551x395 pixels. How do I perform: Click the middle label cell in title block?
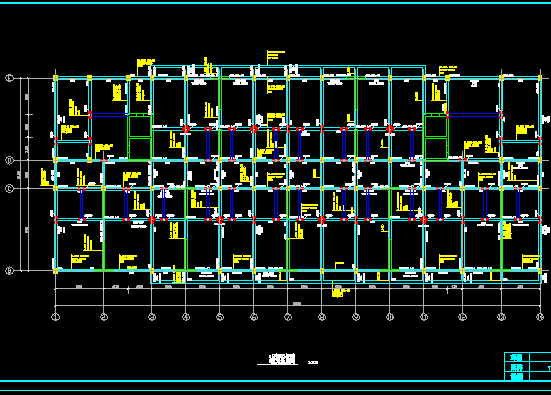tap(517, 367)
